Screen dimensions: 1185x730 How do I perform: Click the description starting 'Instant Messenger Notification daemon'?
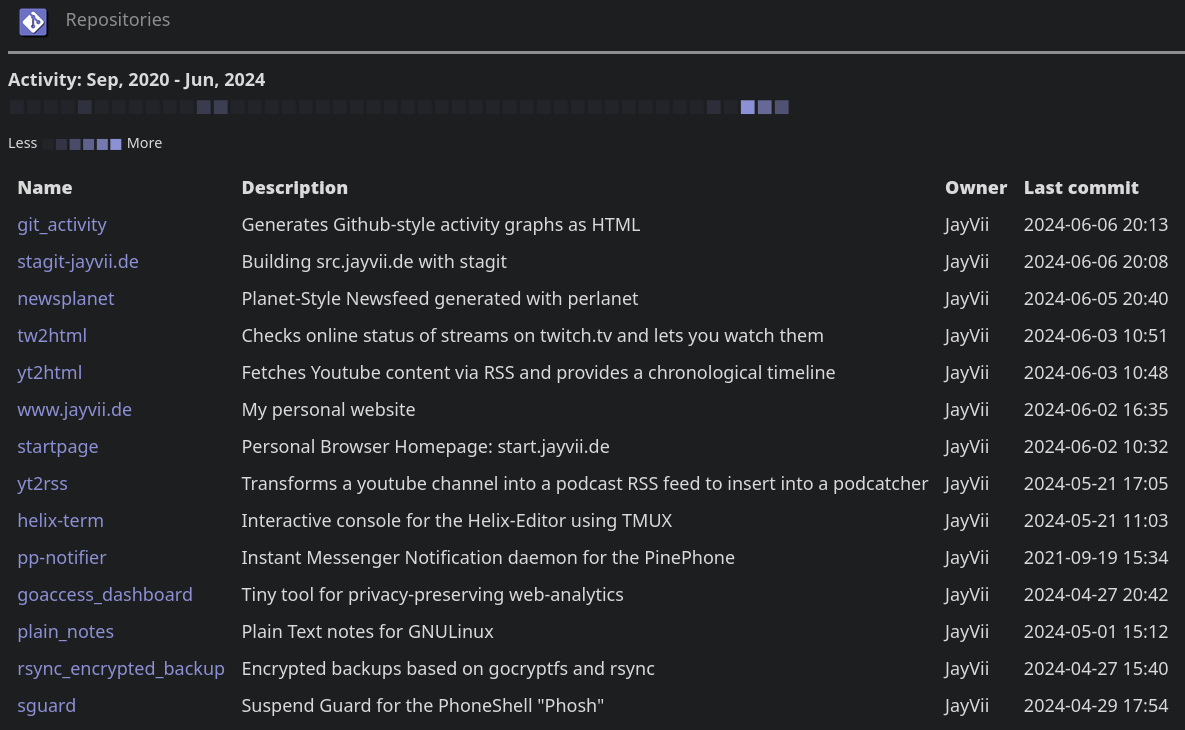488,558
